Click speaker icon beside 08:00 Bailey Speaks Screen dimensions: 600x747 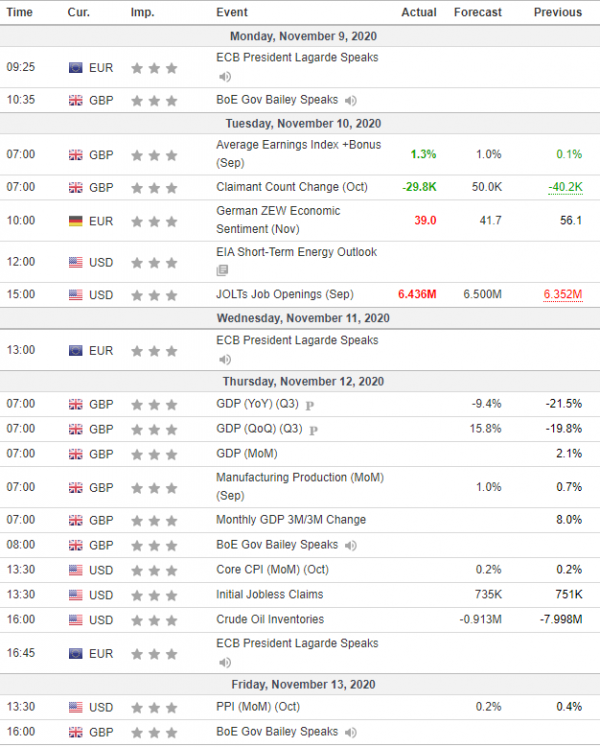(351, 545)
